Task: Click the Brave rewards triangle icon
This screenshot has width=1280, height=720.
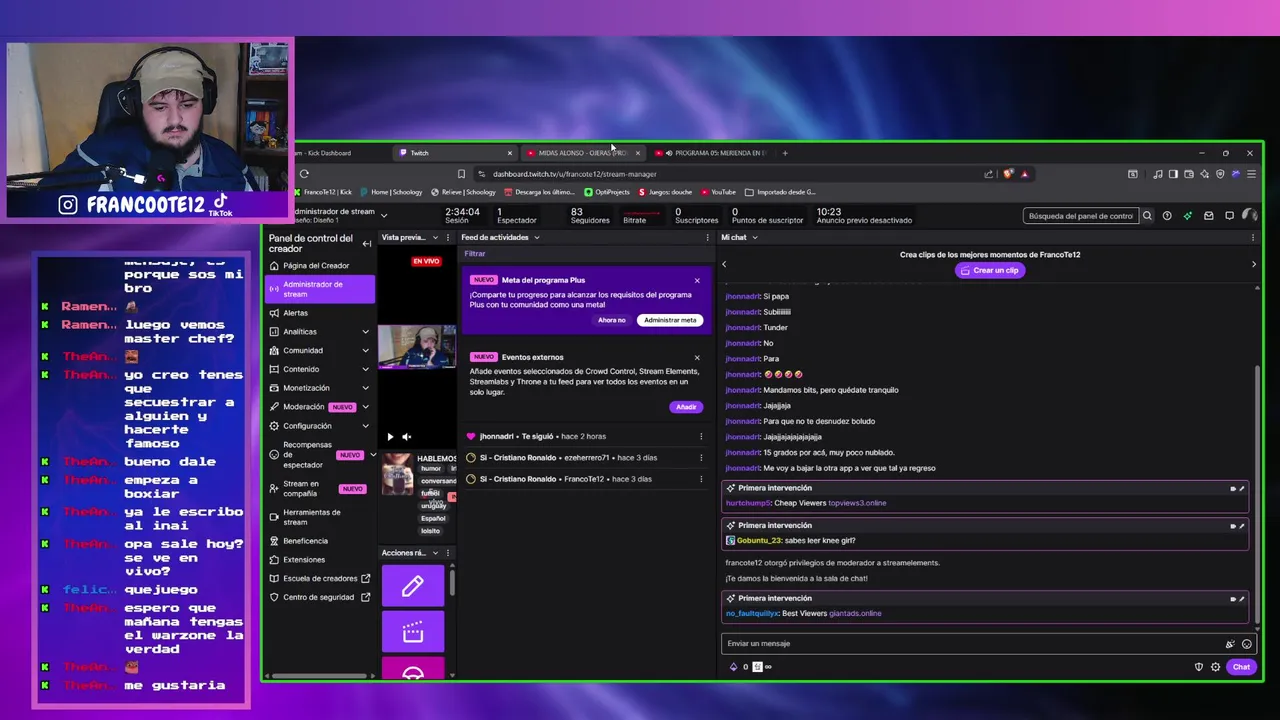Action: coord(1024,174)
